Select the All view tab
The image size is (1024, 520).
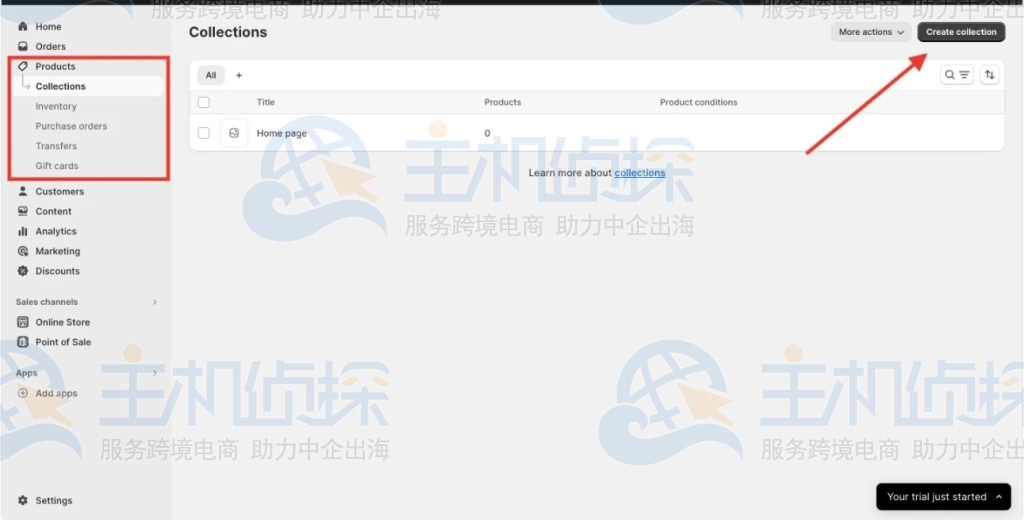tap(211, 75)
